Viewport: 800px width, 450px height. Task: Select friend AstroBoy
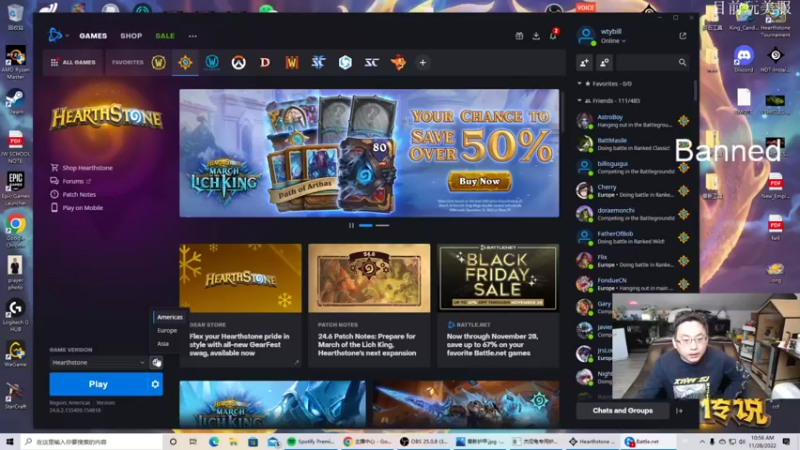[633, 120]
